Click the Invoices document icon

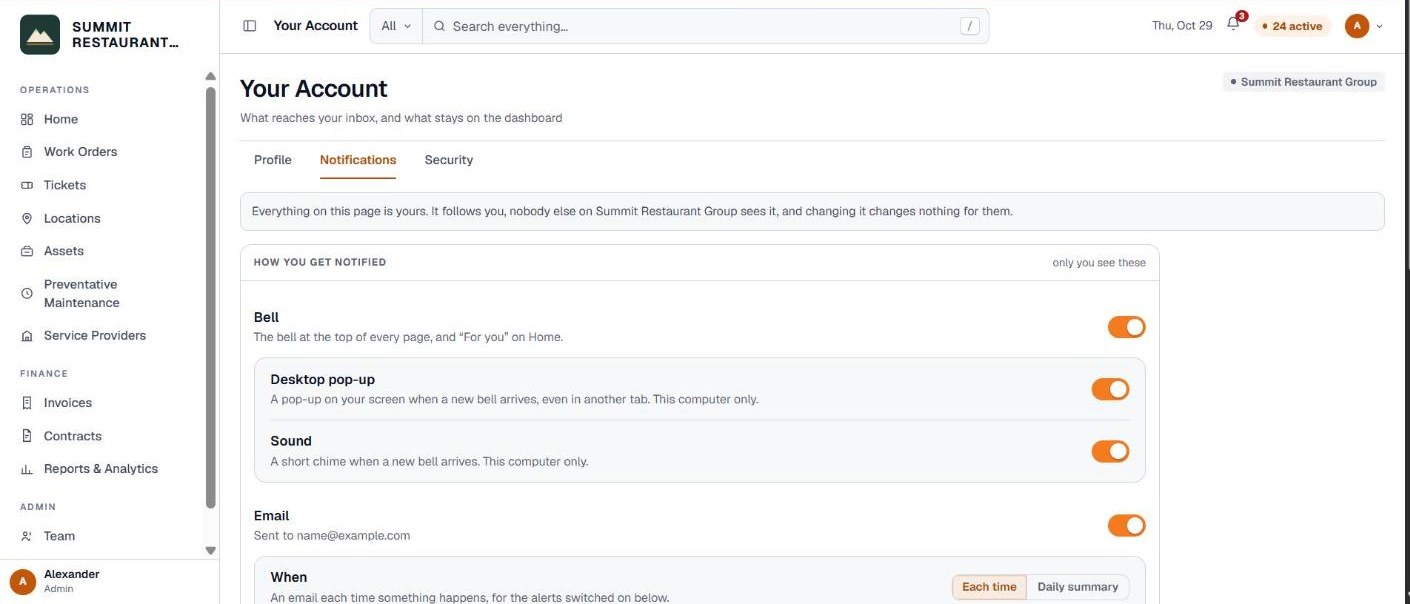pos(27,403)
